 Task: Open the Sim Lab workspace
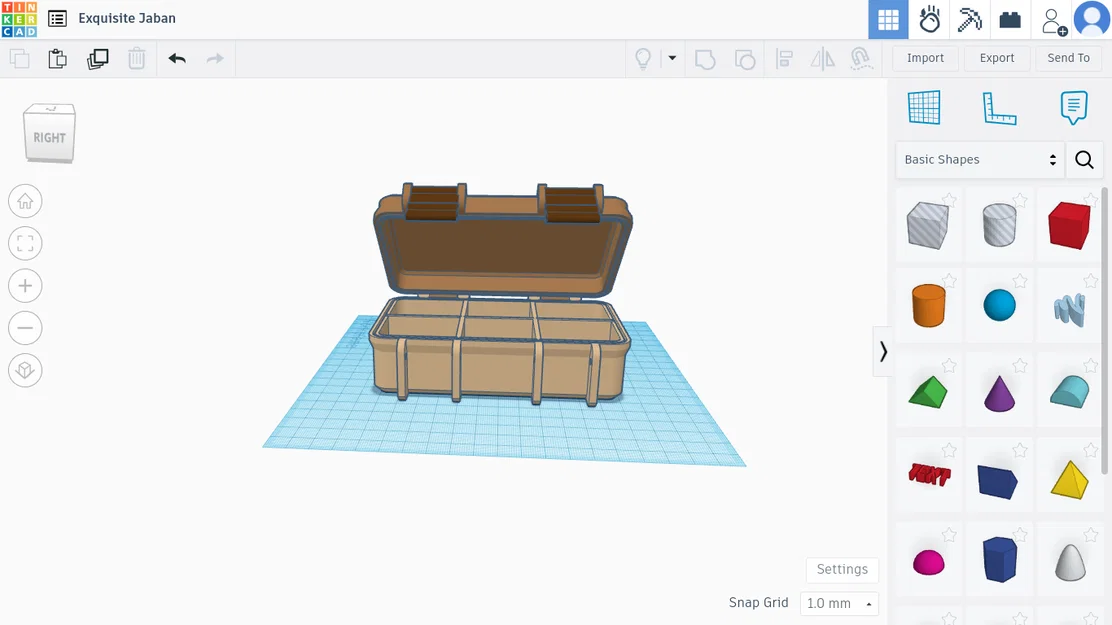pos(929,19)
